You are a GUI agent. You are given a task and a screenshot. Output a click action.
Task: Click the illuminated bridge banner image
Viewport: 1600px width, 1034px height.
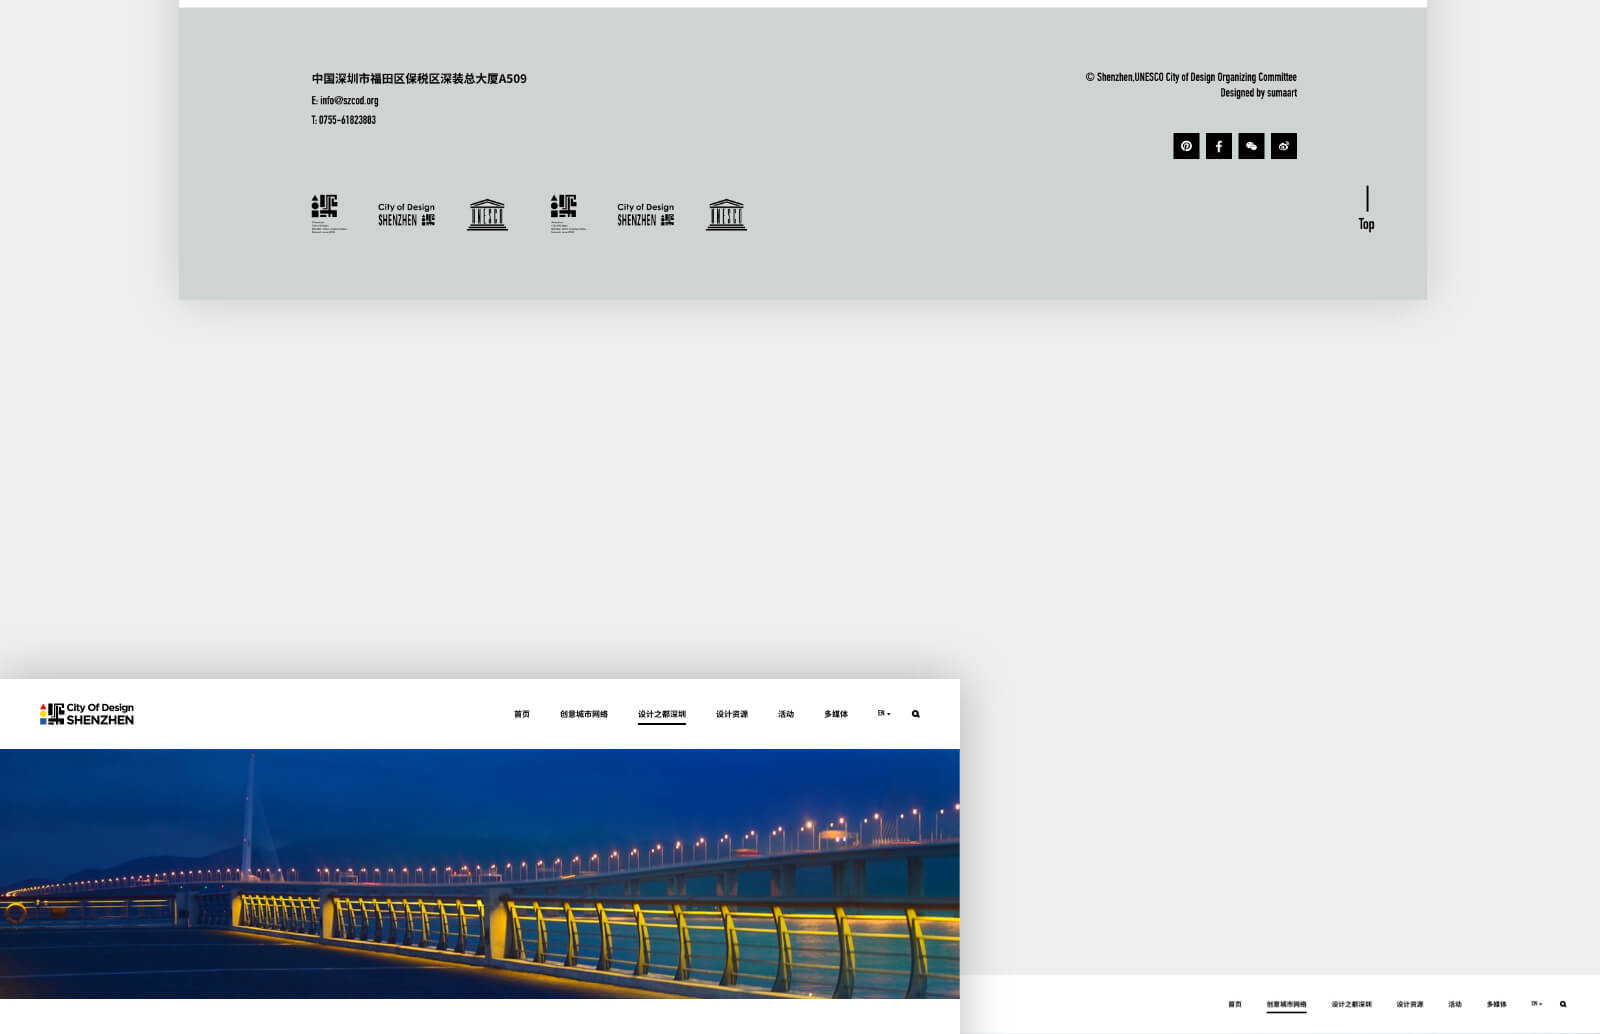(x=480, y=873)
